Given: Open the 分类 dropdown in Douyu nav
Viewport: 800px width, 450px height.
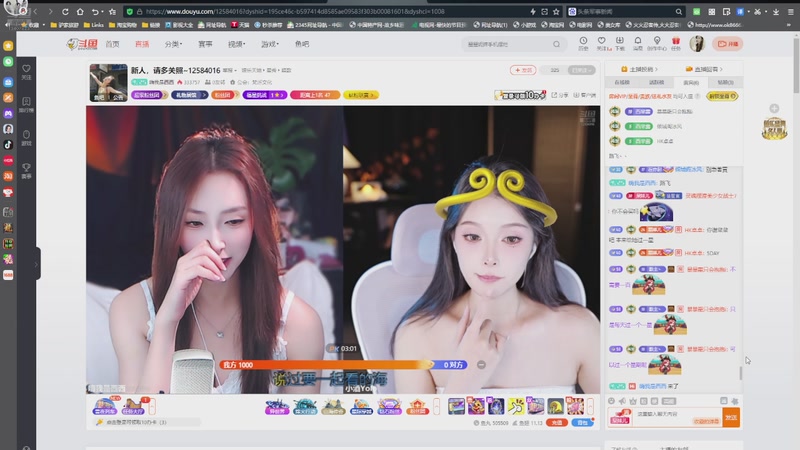Looking at the screenshot, I should [x=173, y=44].
